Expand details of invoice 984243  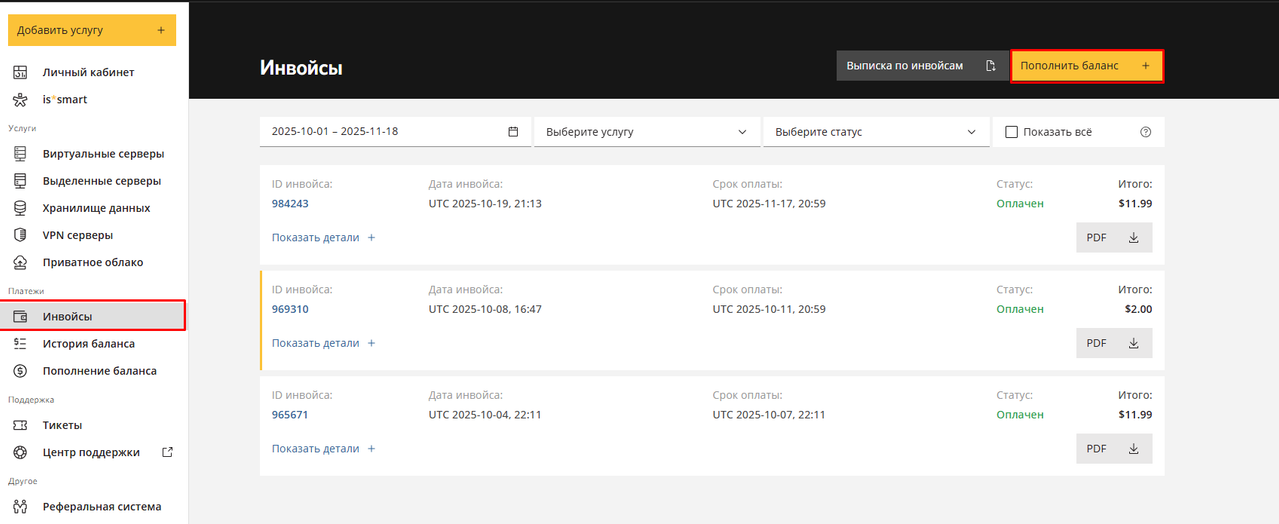[x=323, y=238]
